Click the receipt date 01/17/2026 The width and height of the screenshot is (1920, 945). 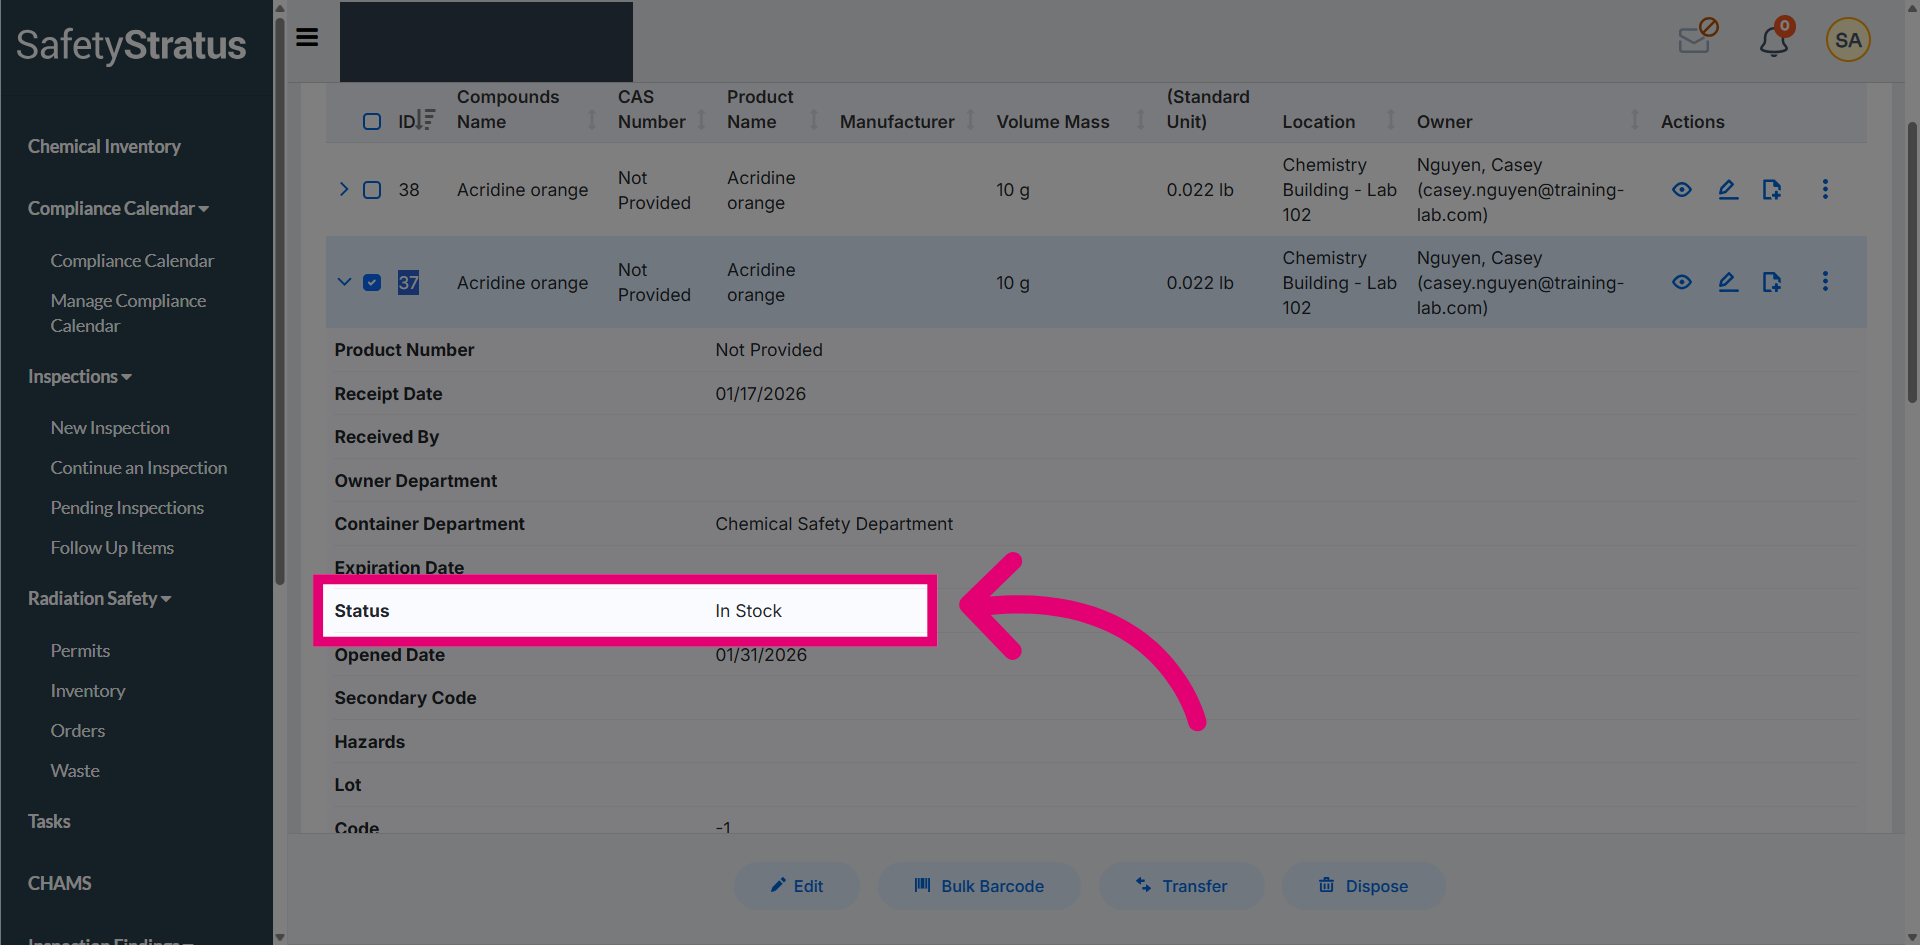pyautogui.click(x=760, y=394)
